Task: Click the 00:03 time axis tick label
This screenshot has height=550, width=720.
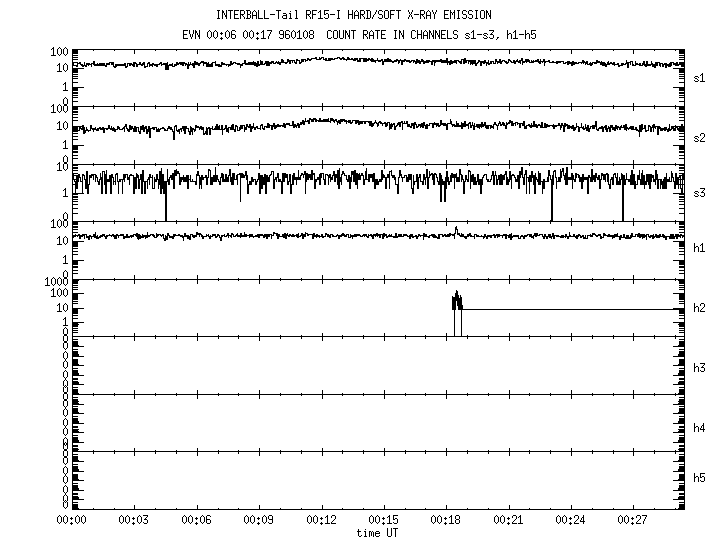Action: 134,522
